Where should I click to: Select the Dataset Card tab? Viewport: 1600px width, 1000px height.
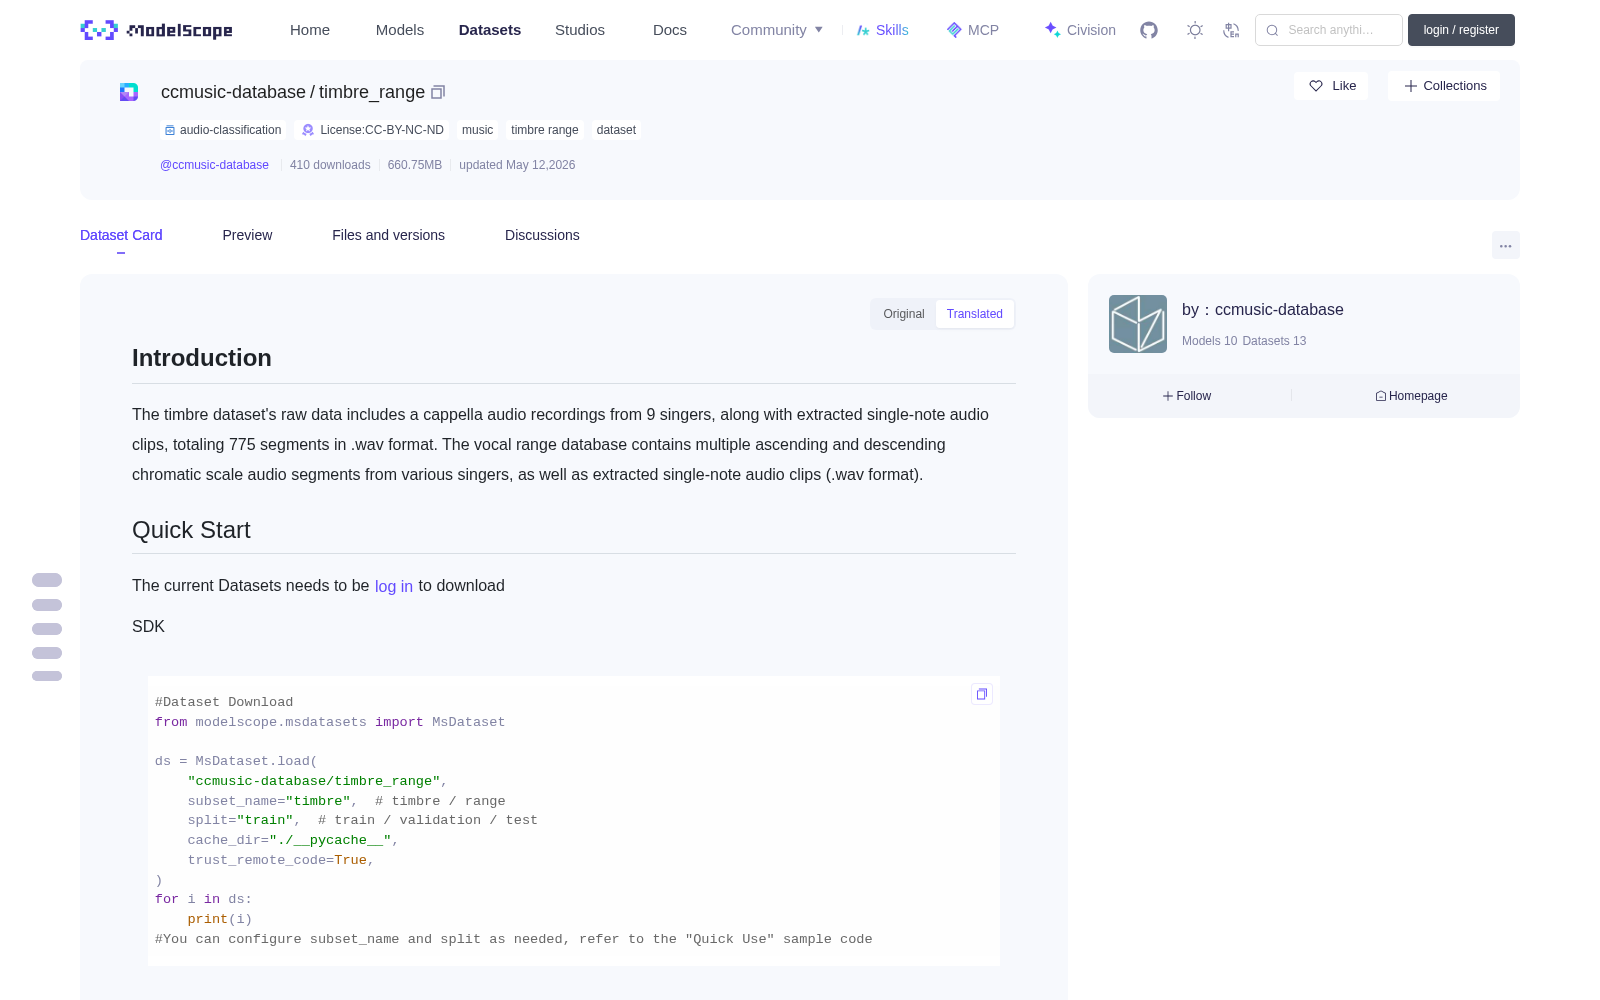121,235
